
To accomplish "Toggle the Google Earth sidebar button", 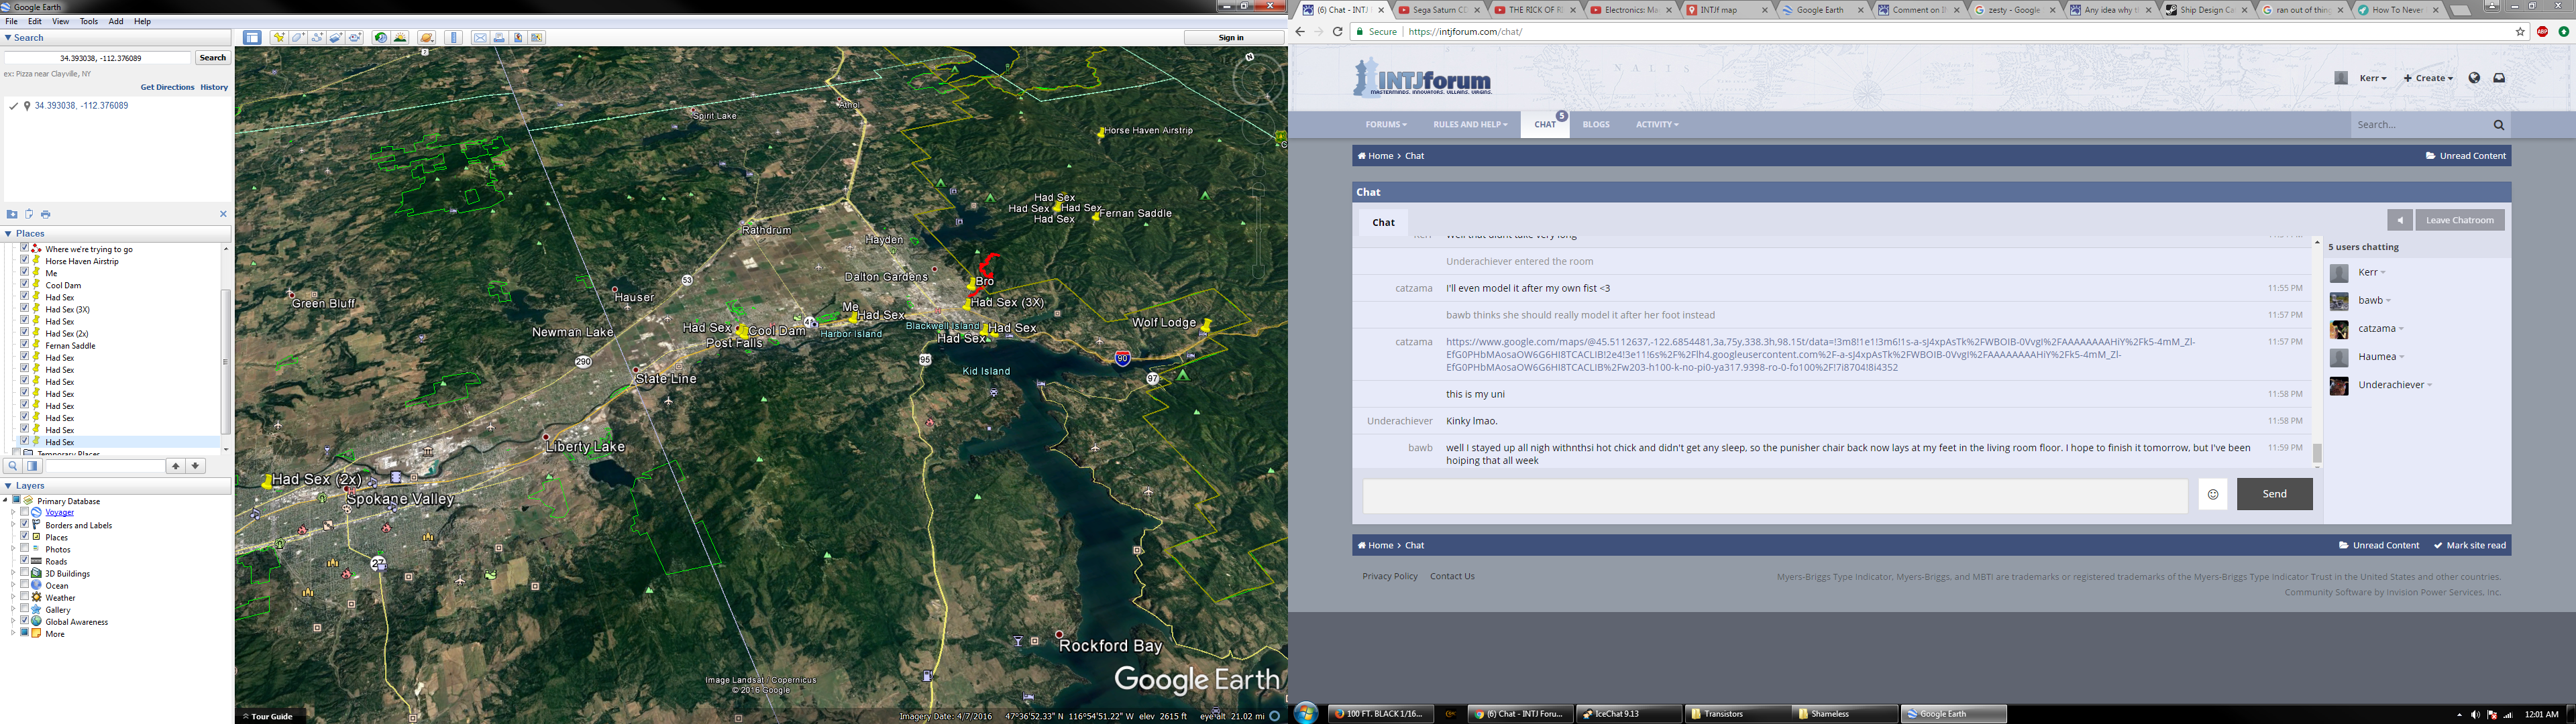I will click(x=252, y=38).
